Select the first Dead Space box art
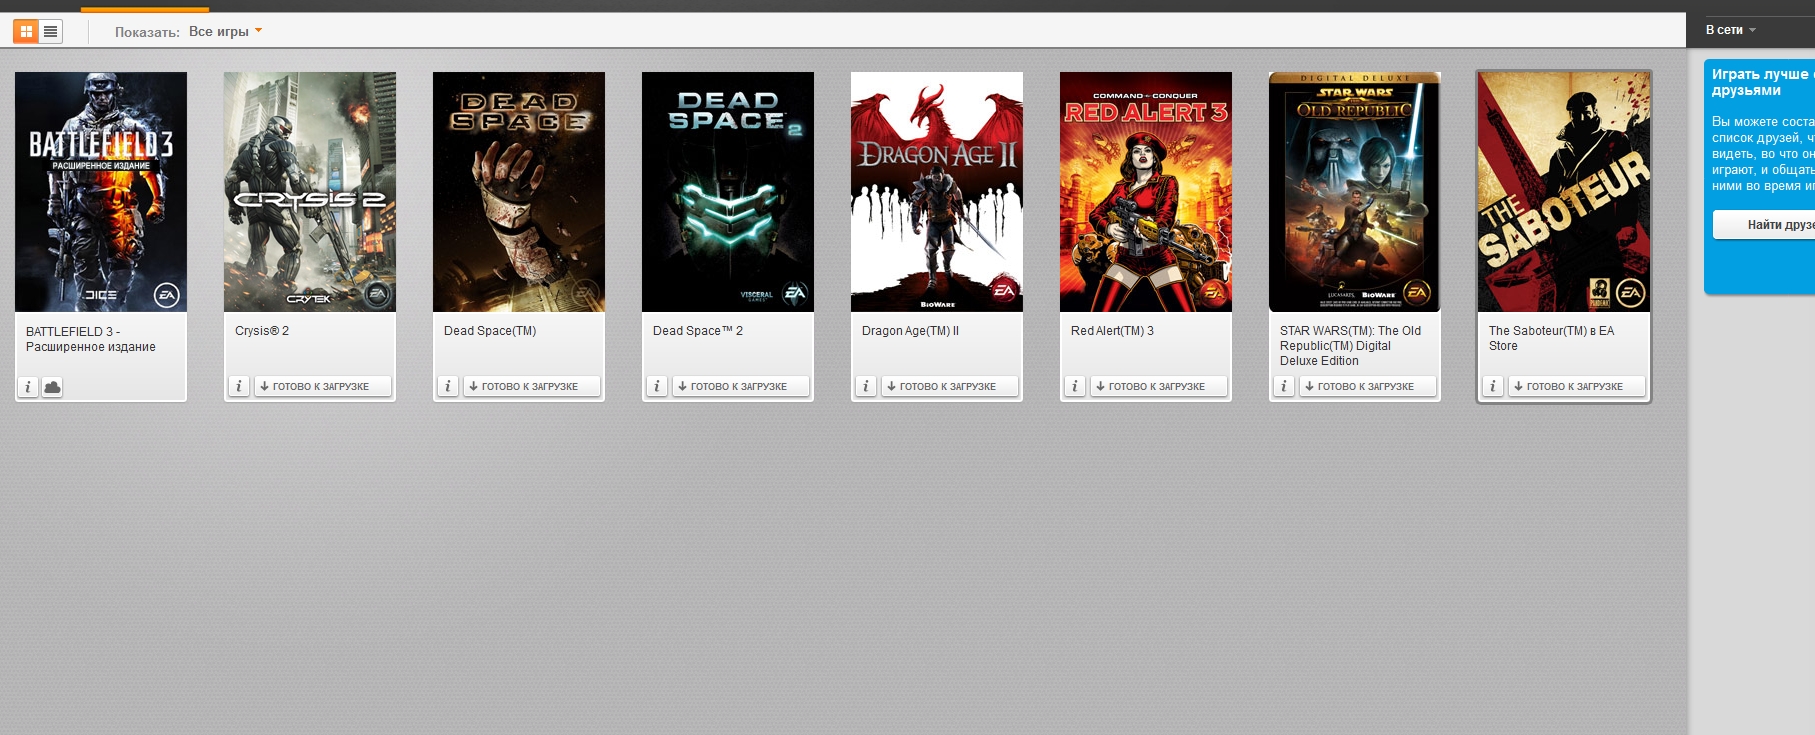This screenshot has width=1815, height=735. (519, 192)
